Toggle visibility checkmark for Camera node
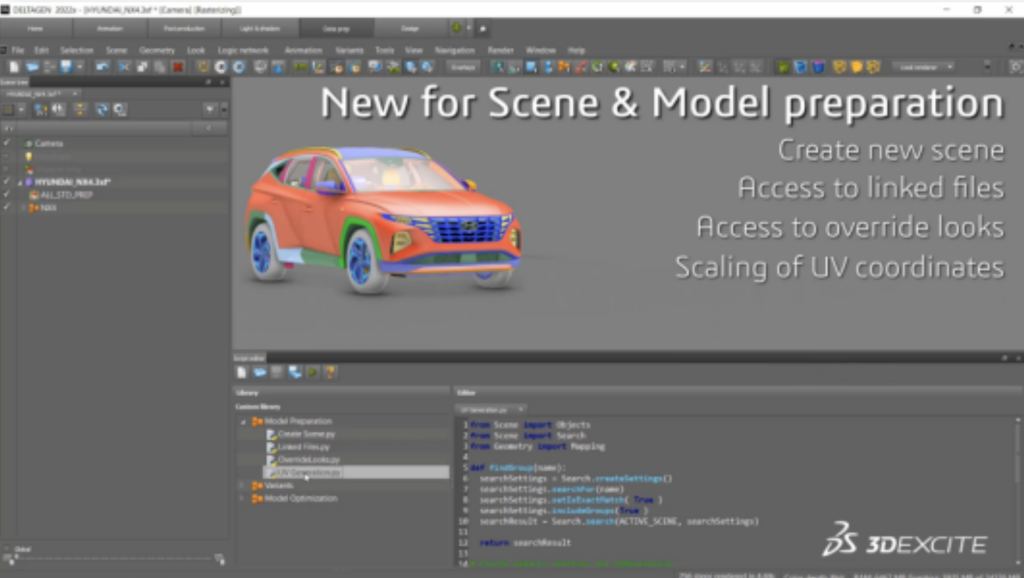 coord(7,144)
